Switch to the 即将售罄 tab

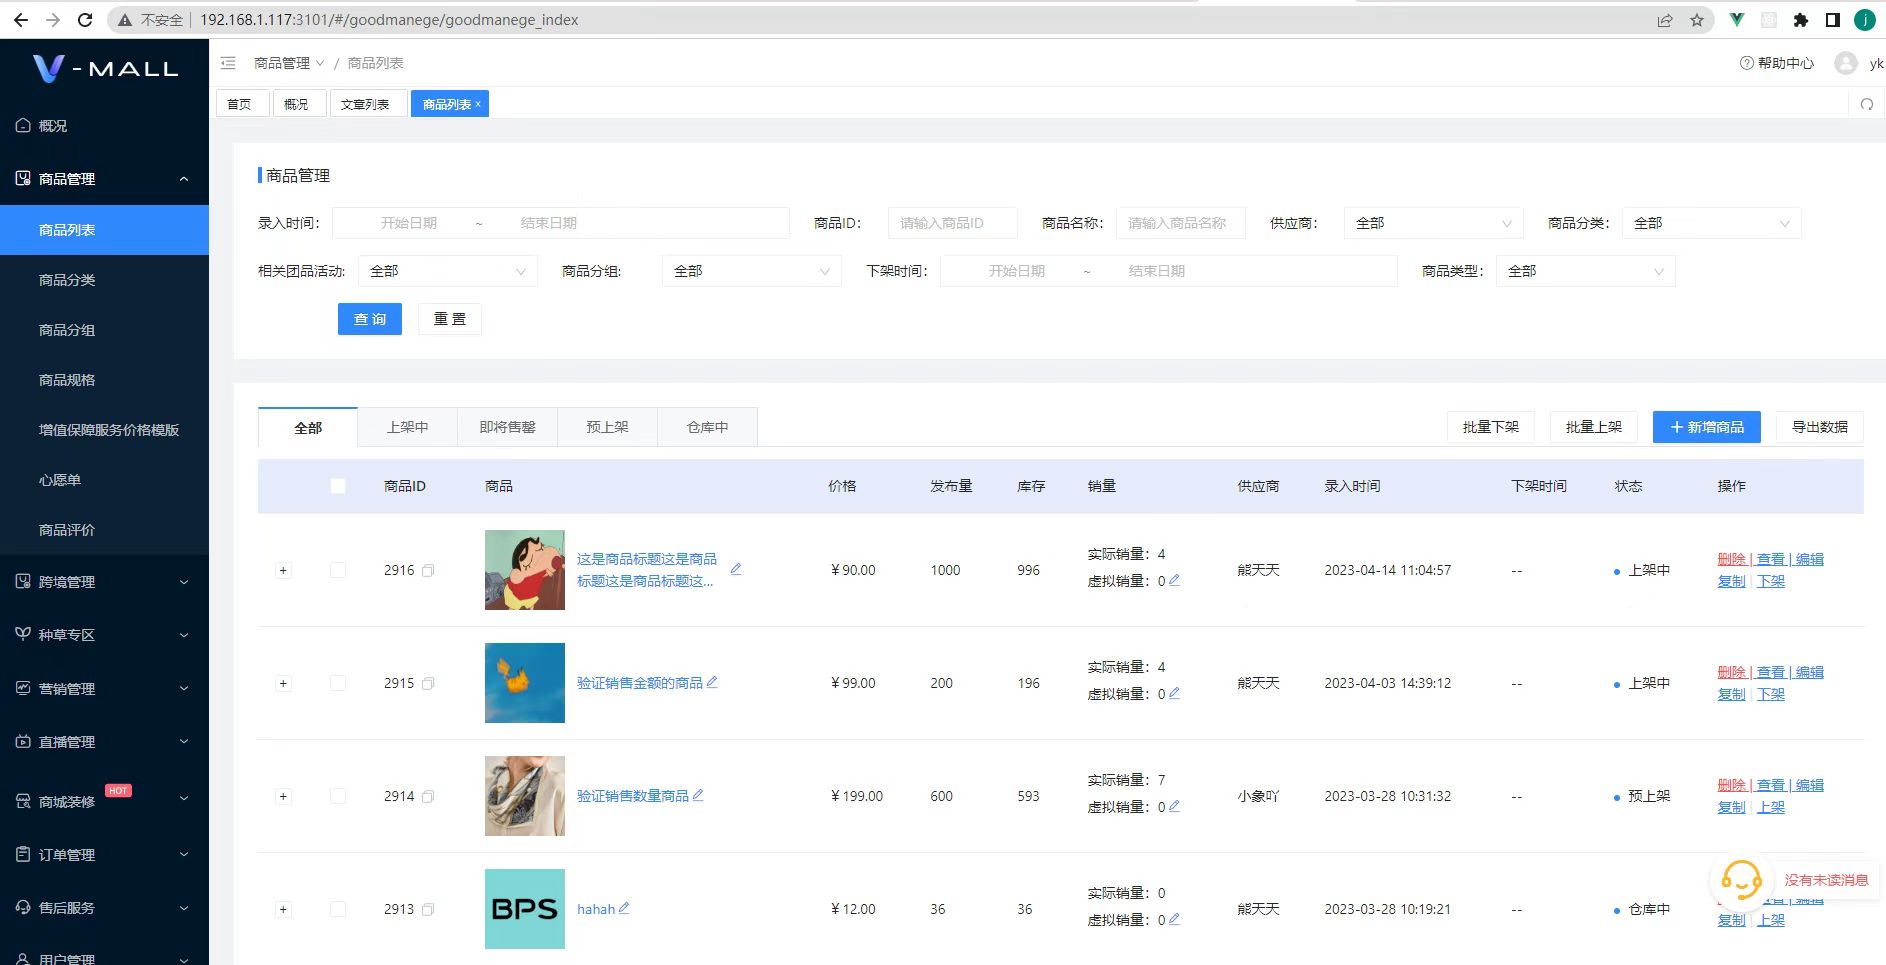pos(507,427)
